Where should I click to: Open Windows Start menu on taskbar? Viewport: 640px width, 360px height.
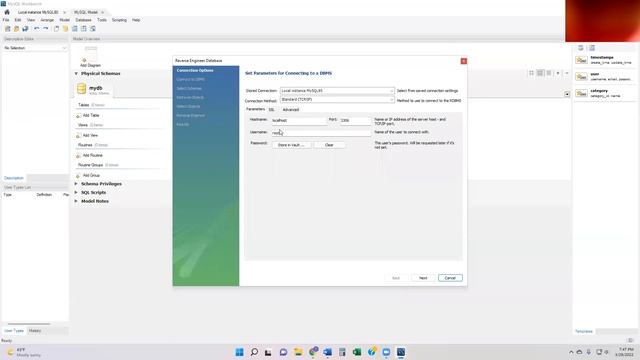239,352
